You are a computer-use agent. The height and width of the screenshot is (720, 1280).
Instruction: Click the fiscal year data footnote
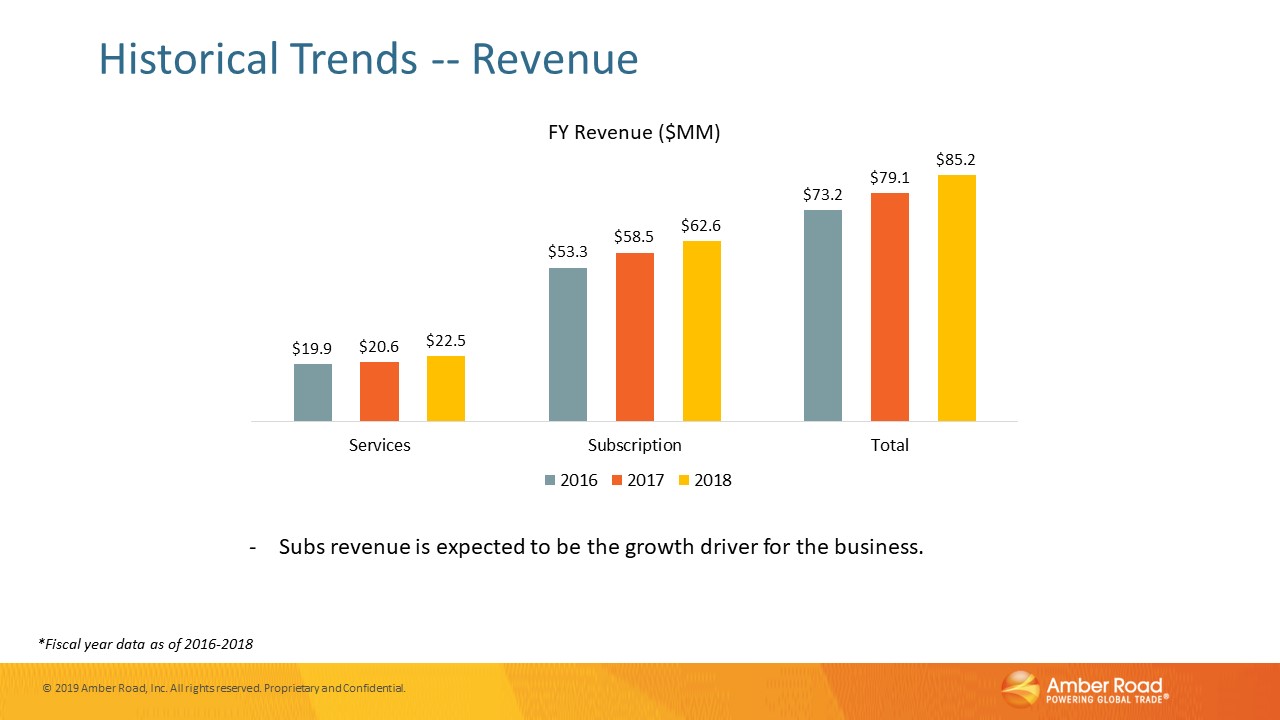(x=146, y=645)
